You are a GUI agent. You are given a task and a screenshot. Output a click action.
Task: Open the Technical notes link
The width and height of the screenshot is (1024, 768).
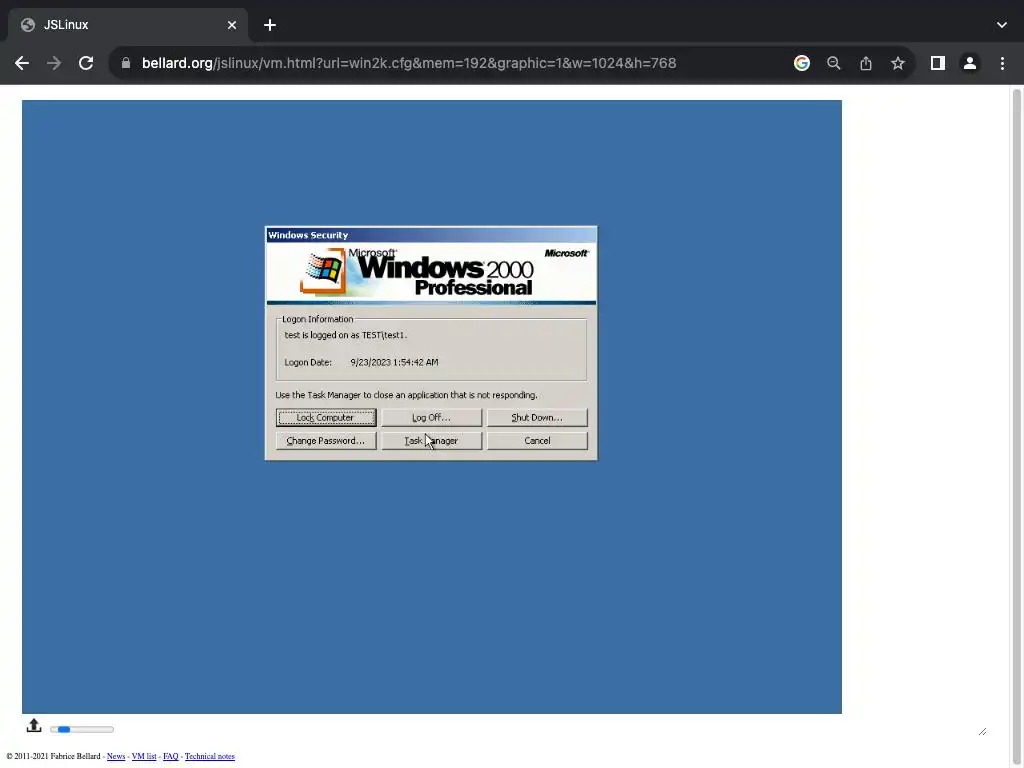click(210, 756)
